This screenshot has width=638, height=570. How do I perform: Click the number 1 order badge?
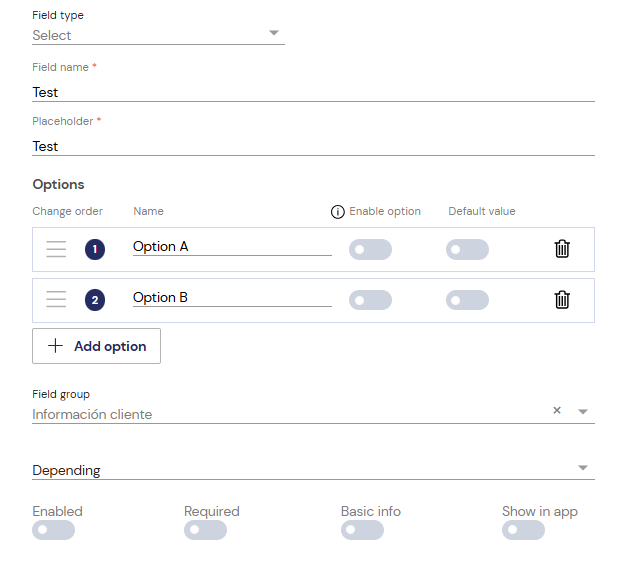(x=95, y=249)
